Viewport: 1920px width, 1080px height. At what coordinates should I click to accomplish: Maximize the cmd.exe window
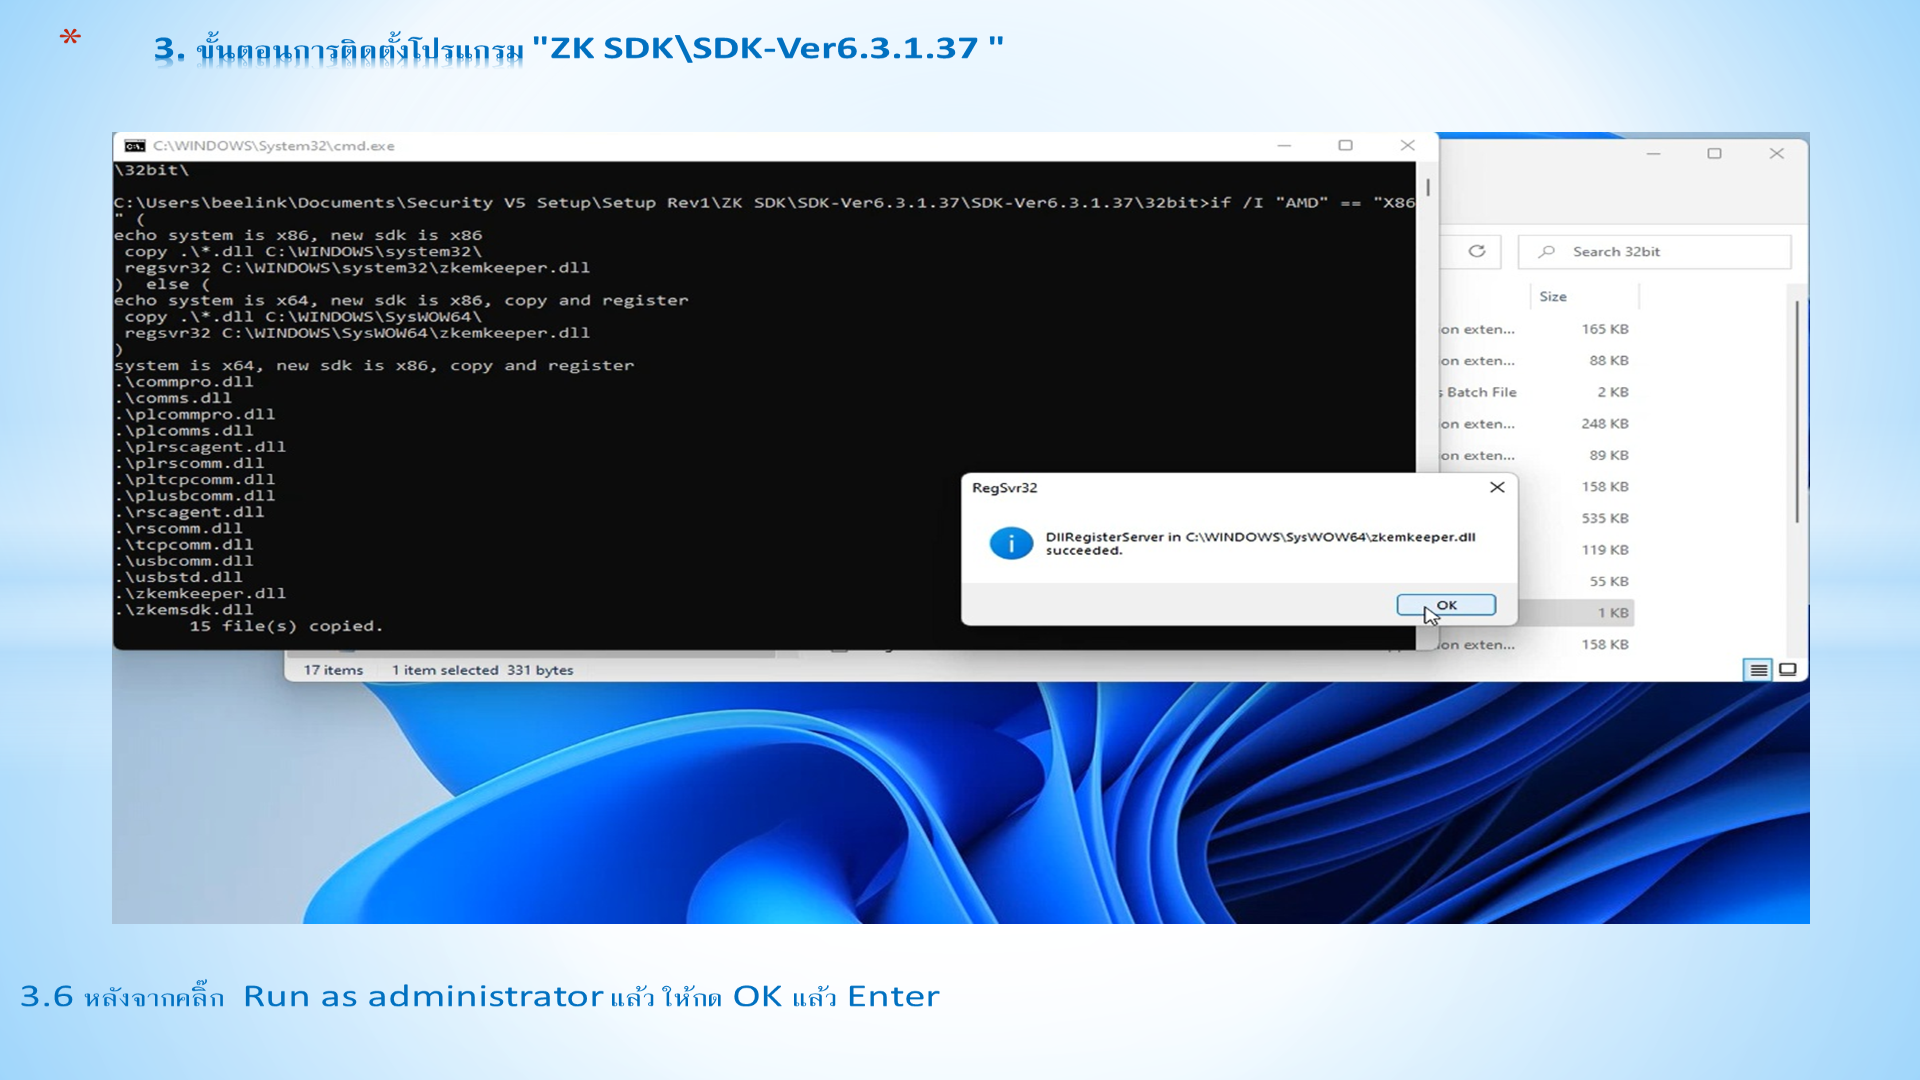click(1345, 146)
